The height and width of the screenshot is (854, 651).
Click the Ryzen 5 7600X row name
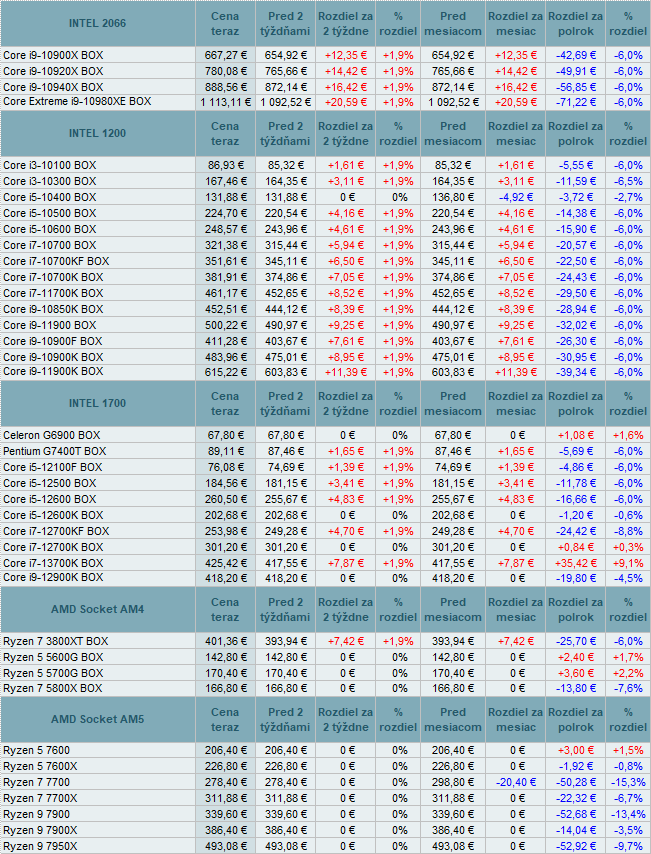point(40,766)
